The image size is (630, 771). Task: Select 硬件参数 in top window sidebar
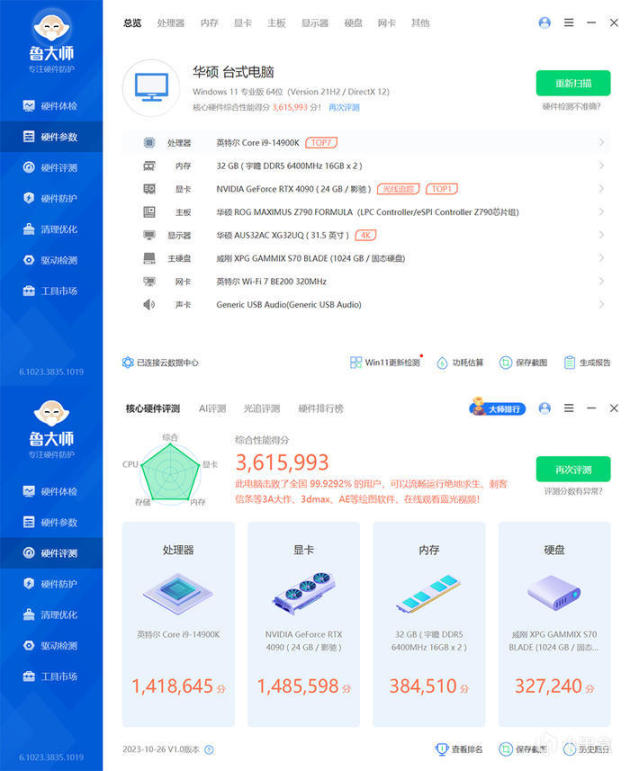click(x=51, y=137)
